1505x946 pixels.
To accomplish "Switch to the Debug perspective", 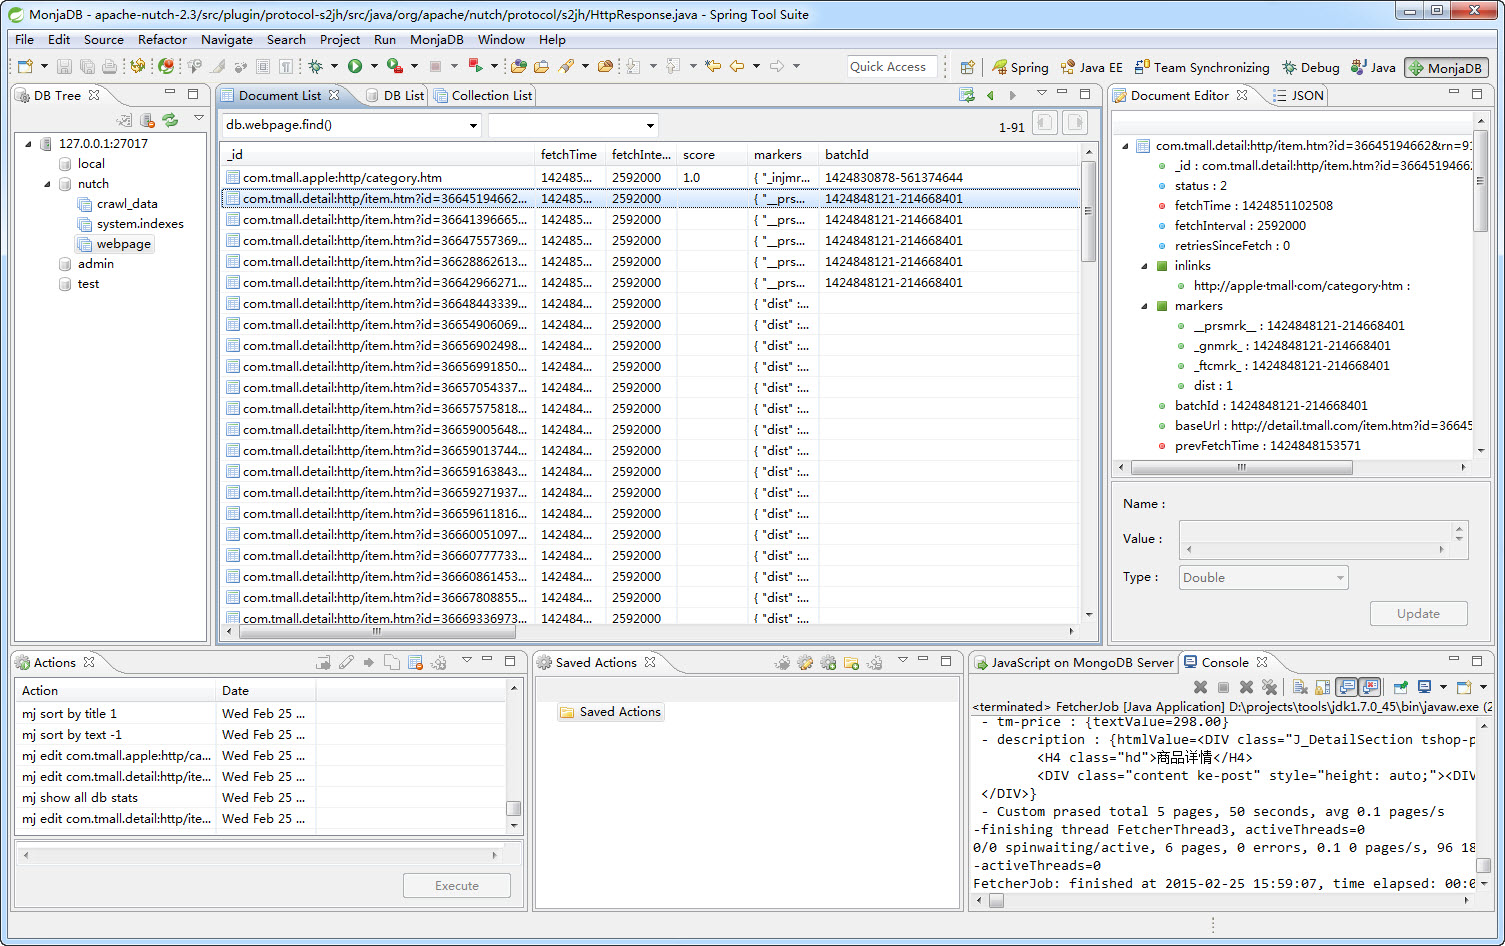I will [1311, 68].
